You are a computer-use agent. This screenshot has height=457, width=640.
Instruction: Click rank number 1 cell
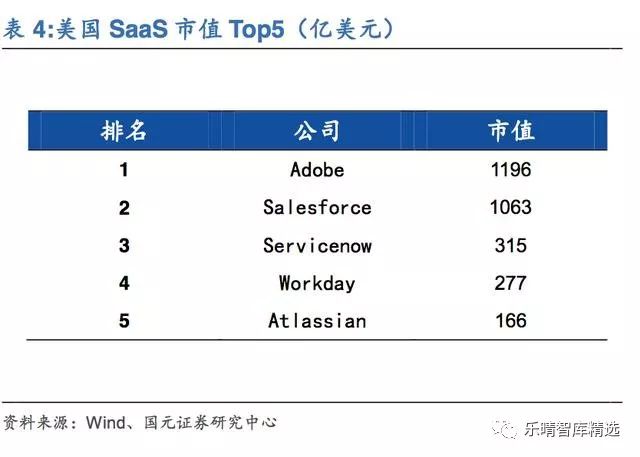pos(124,170)
